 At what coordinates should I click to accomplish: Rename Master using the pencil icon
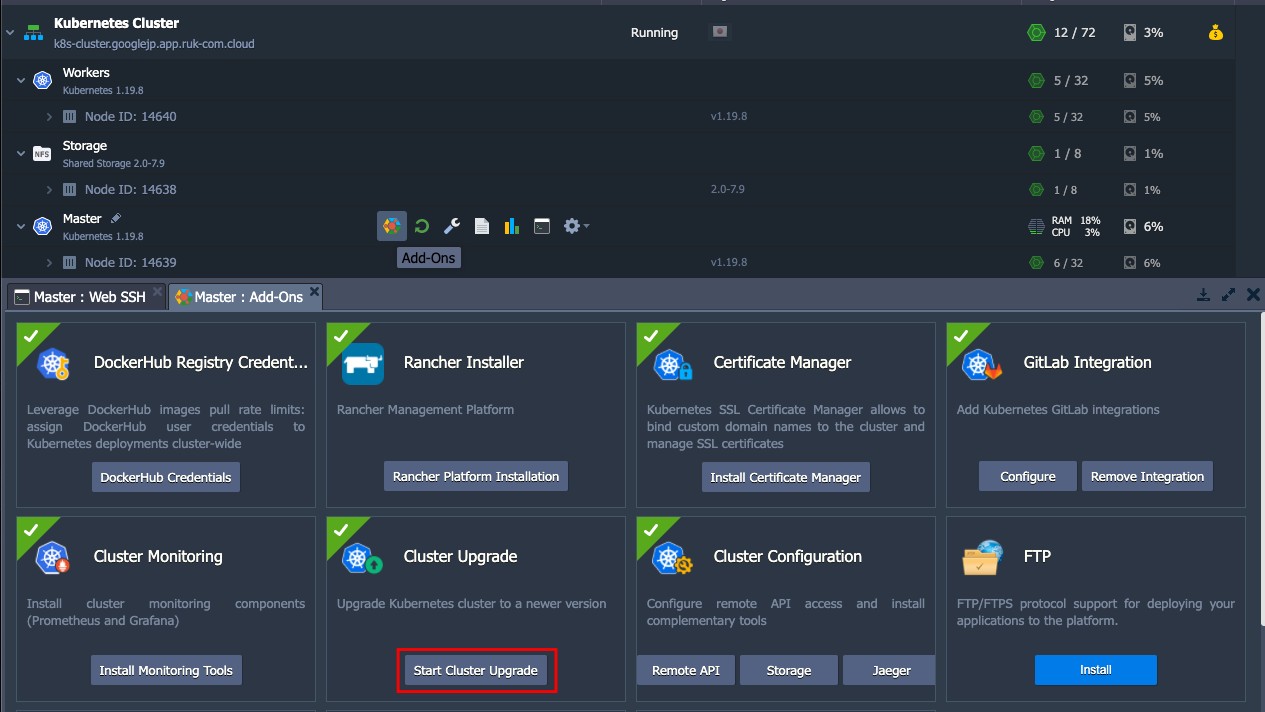116,217
